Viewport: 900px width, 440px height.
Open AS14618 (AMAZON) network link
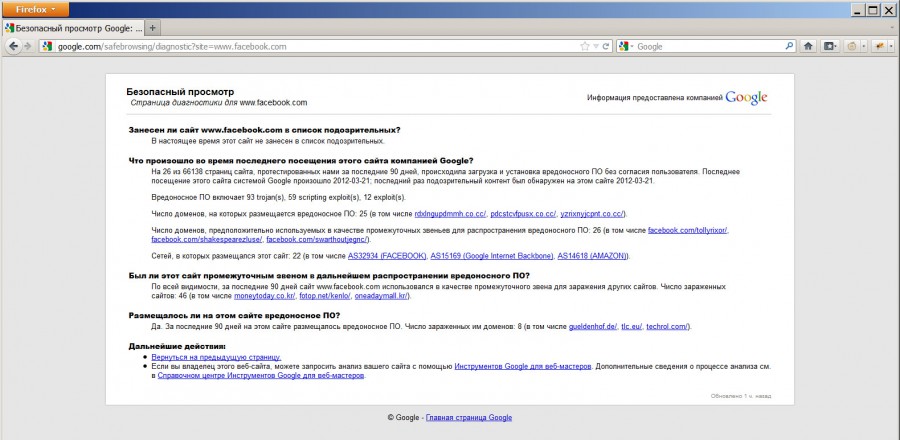(x=593, y=256)
